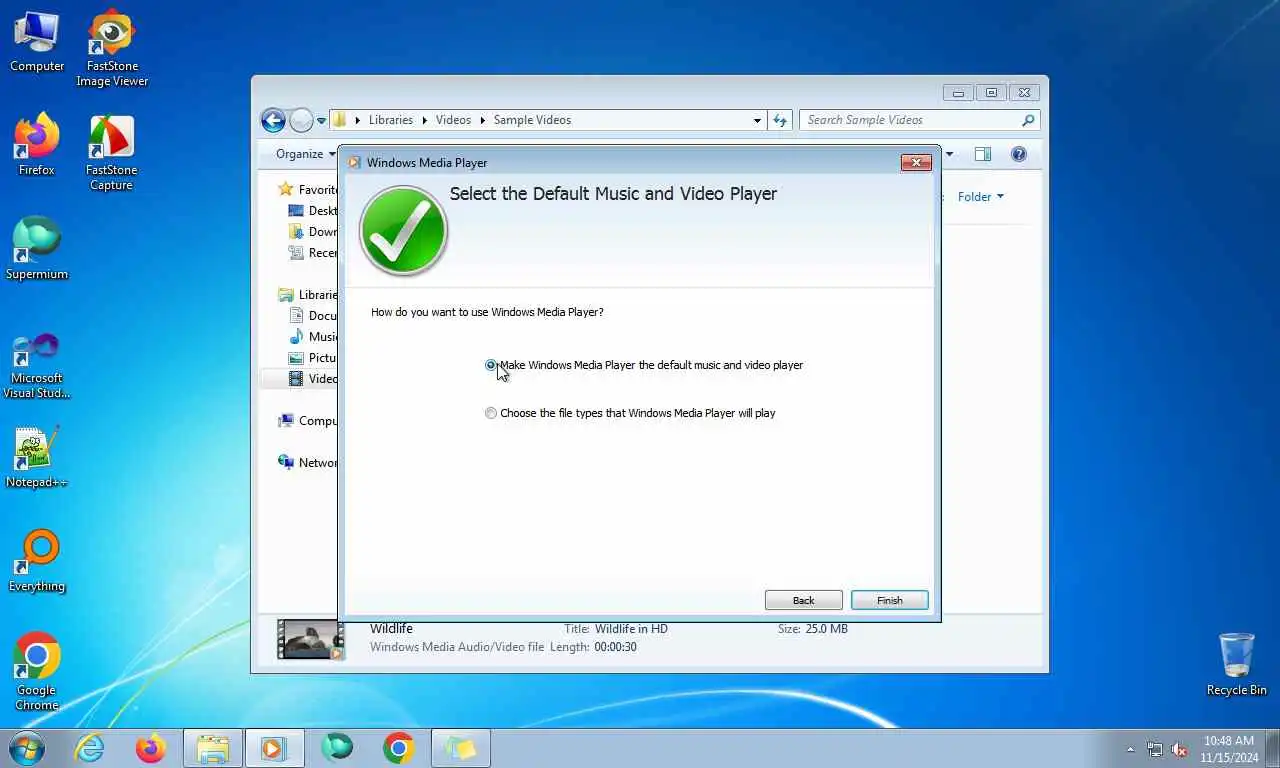Close the Windows Media Player dialog
Viewport: 1280px width, 768px height.
[x=916, y=162]
